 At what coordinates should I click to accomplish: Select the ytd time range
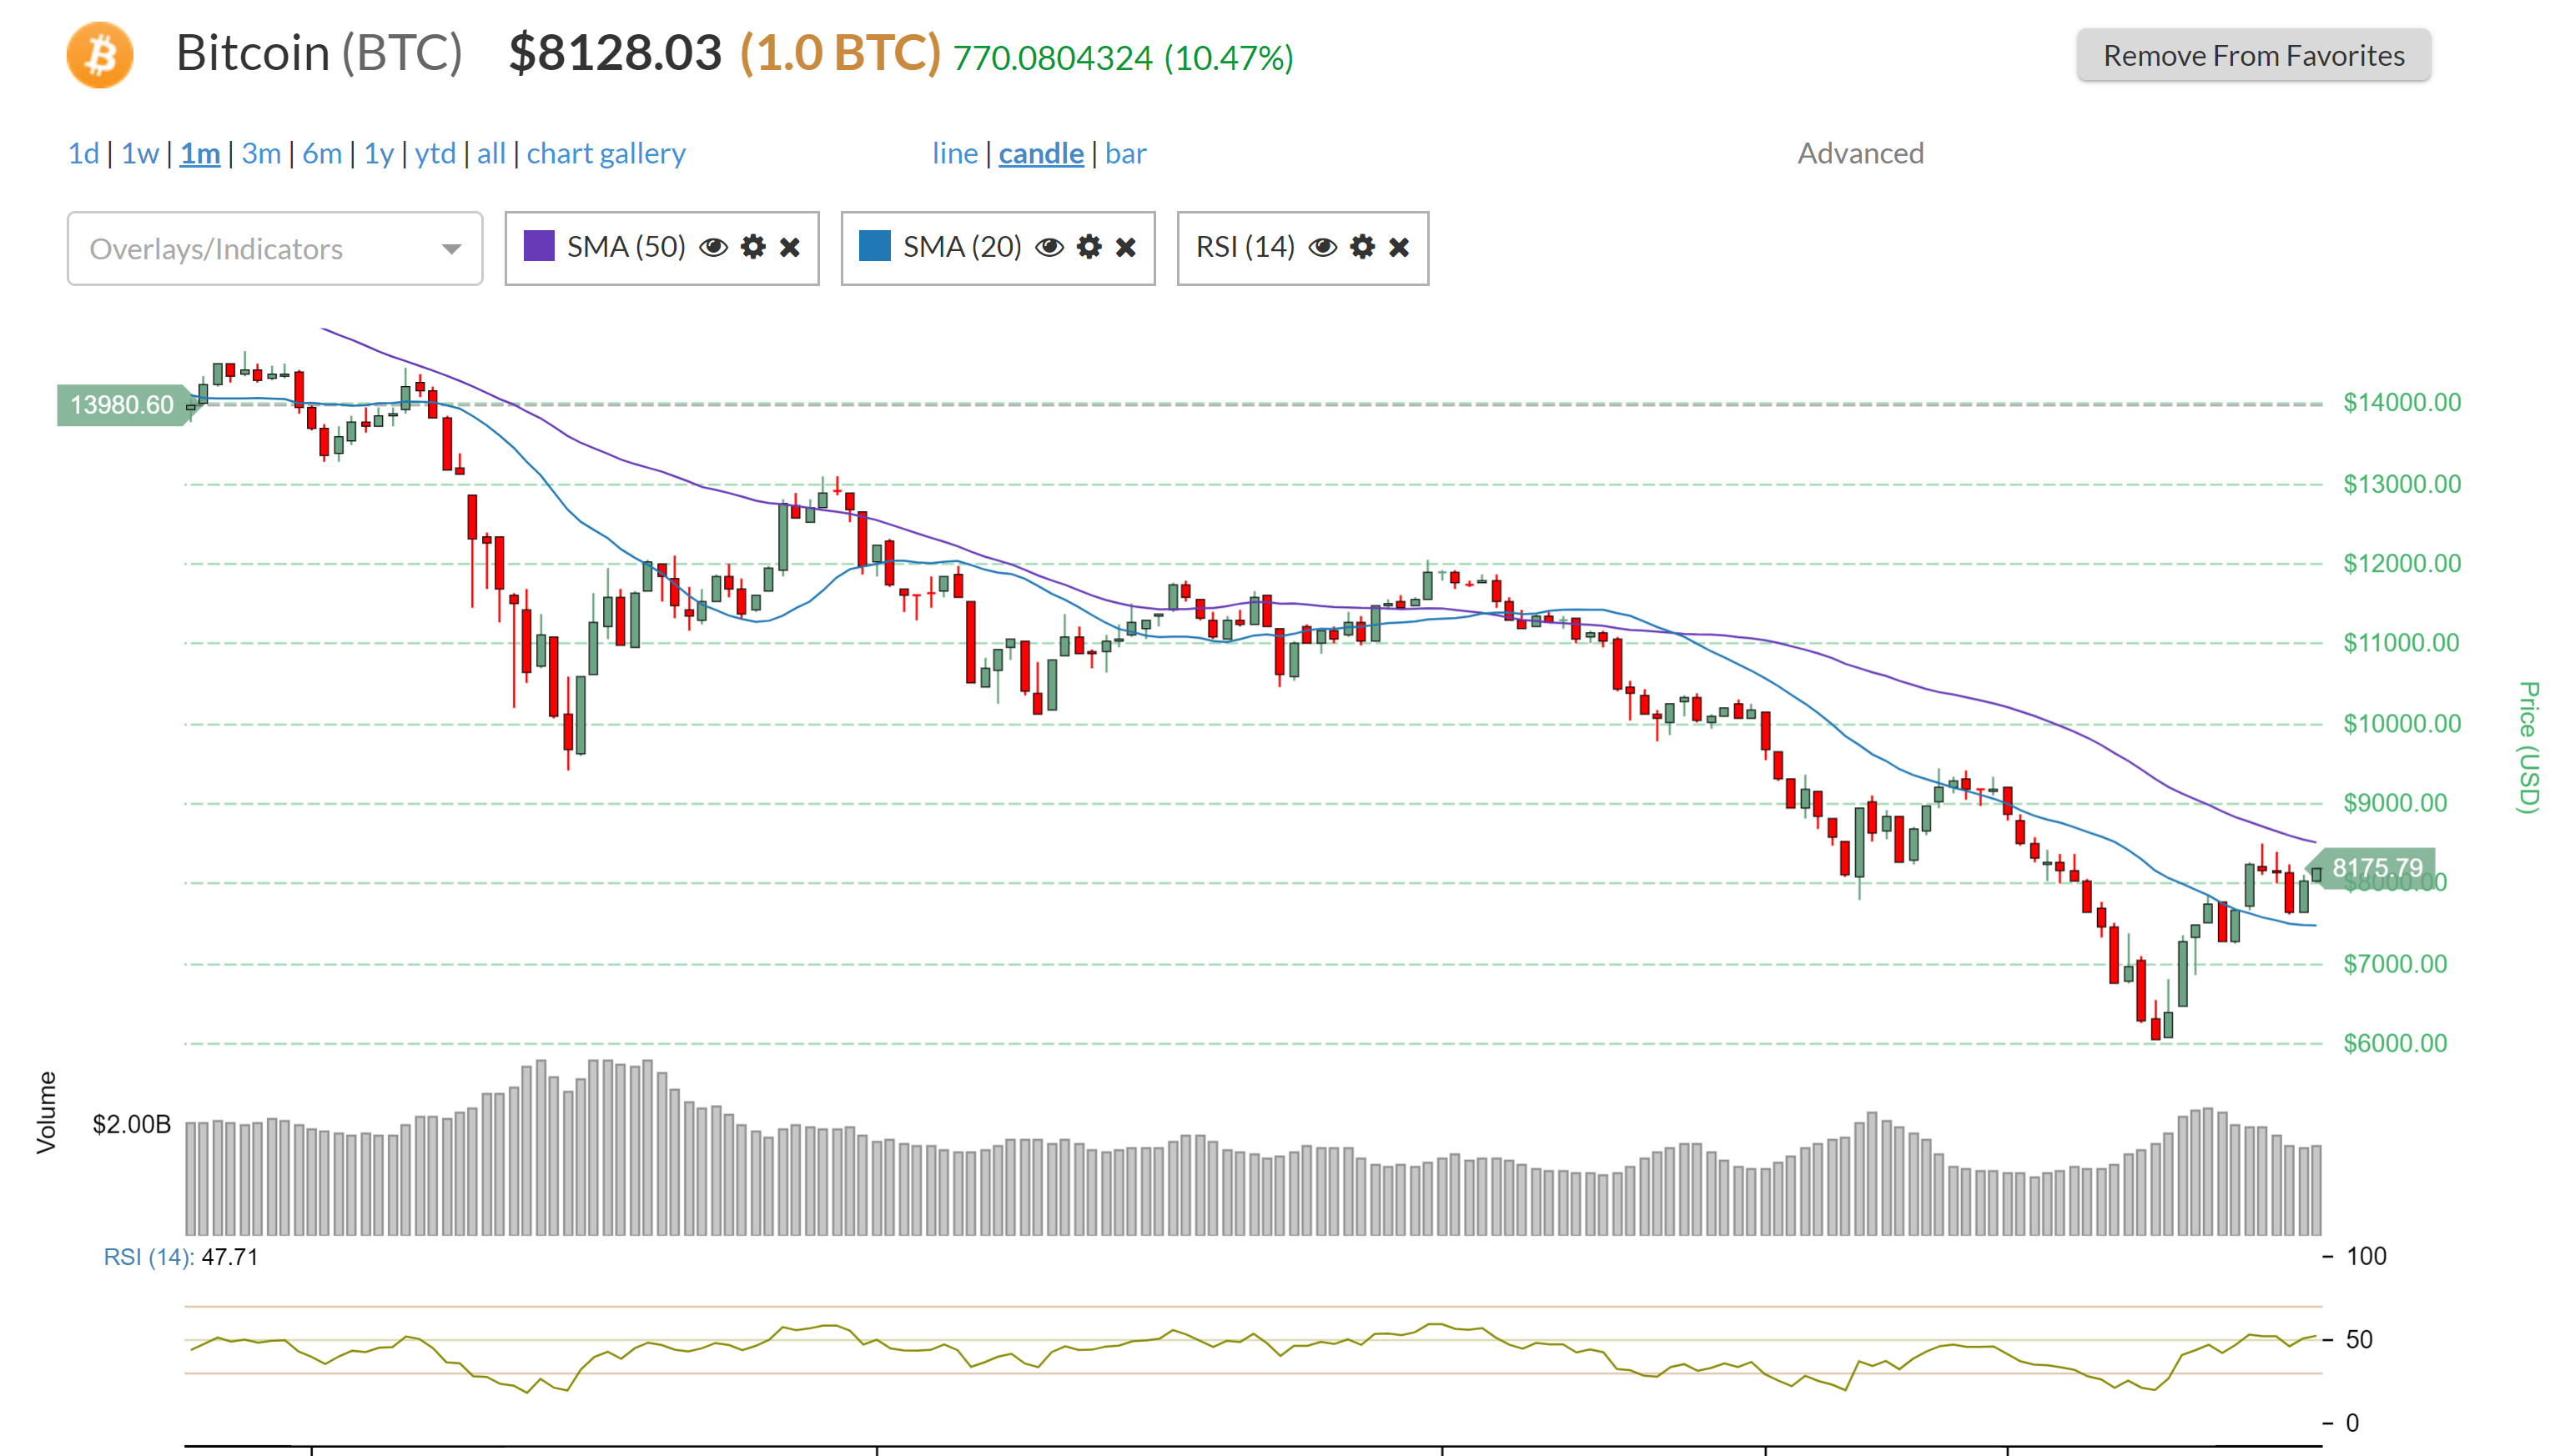tap(435, 154)
